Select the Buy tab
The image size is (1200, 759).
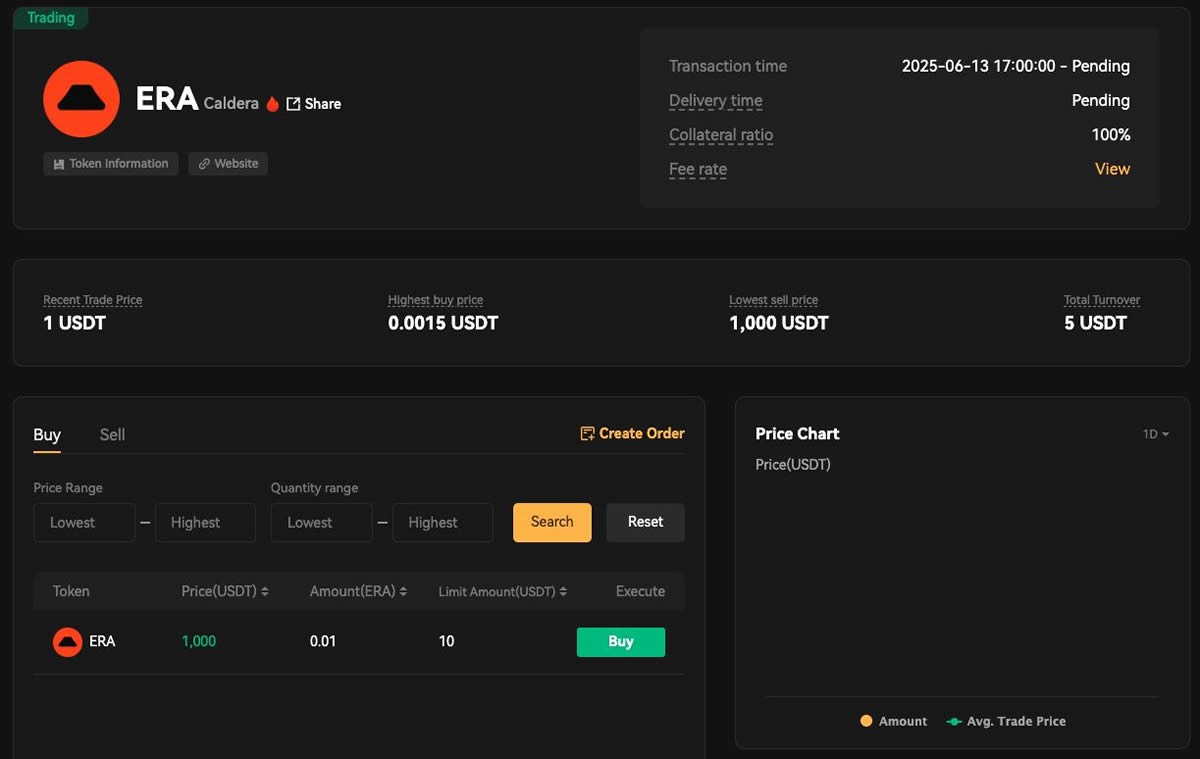click(46, 434)
